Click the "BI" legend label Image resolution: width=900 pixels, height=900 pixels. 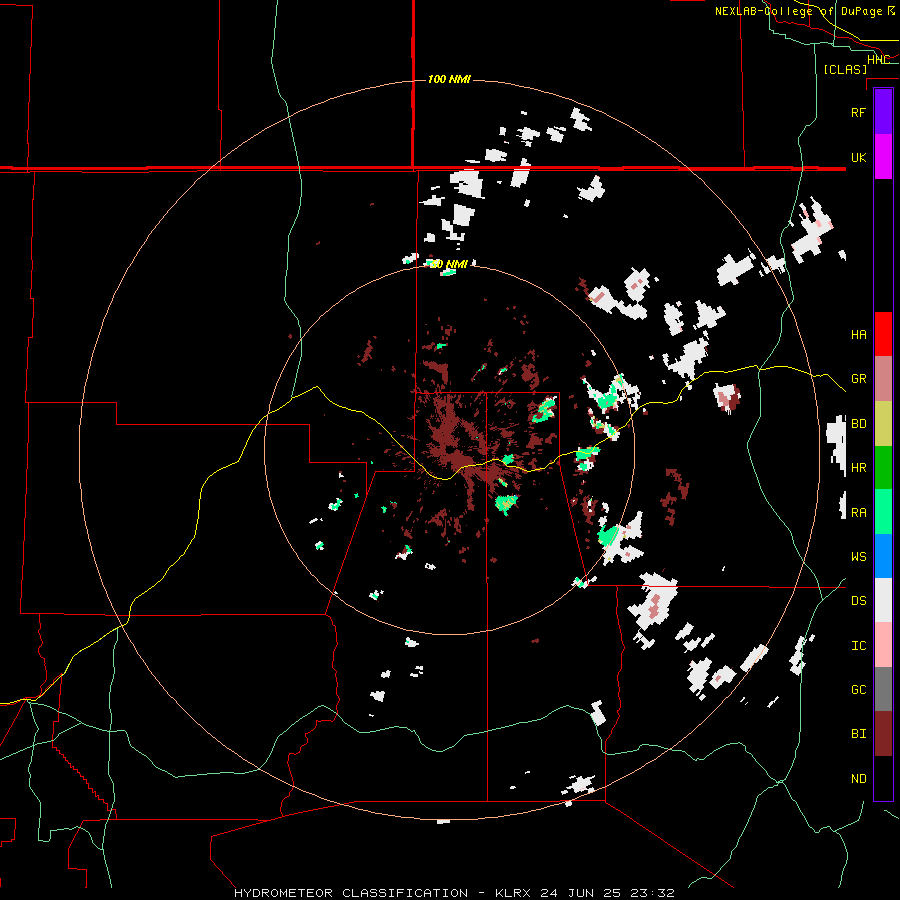[858, 734]
